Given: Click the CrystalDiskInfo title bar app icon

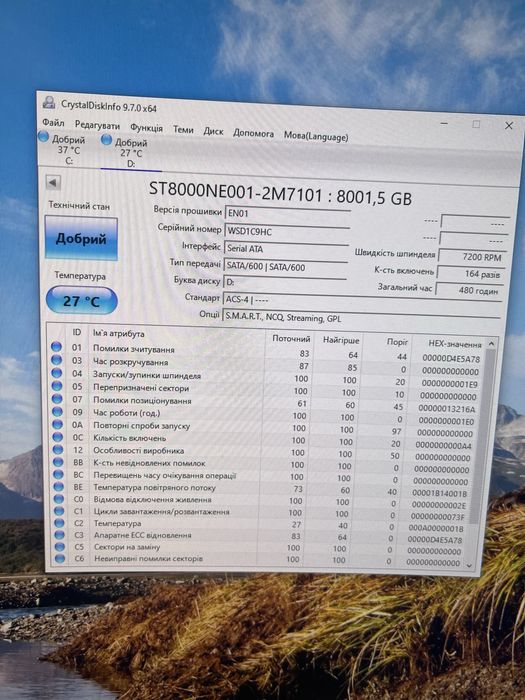Looking at the screenshot, I should (49, 102).
